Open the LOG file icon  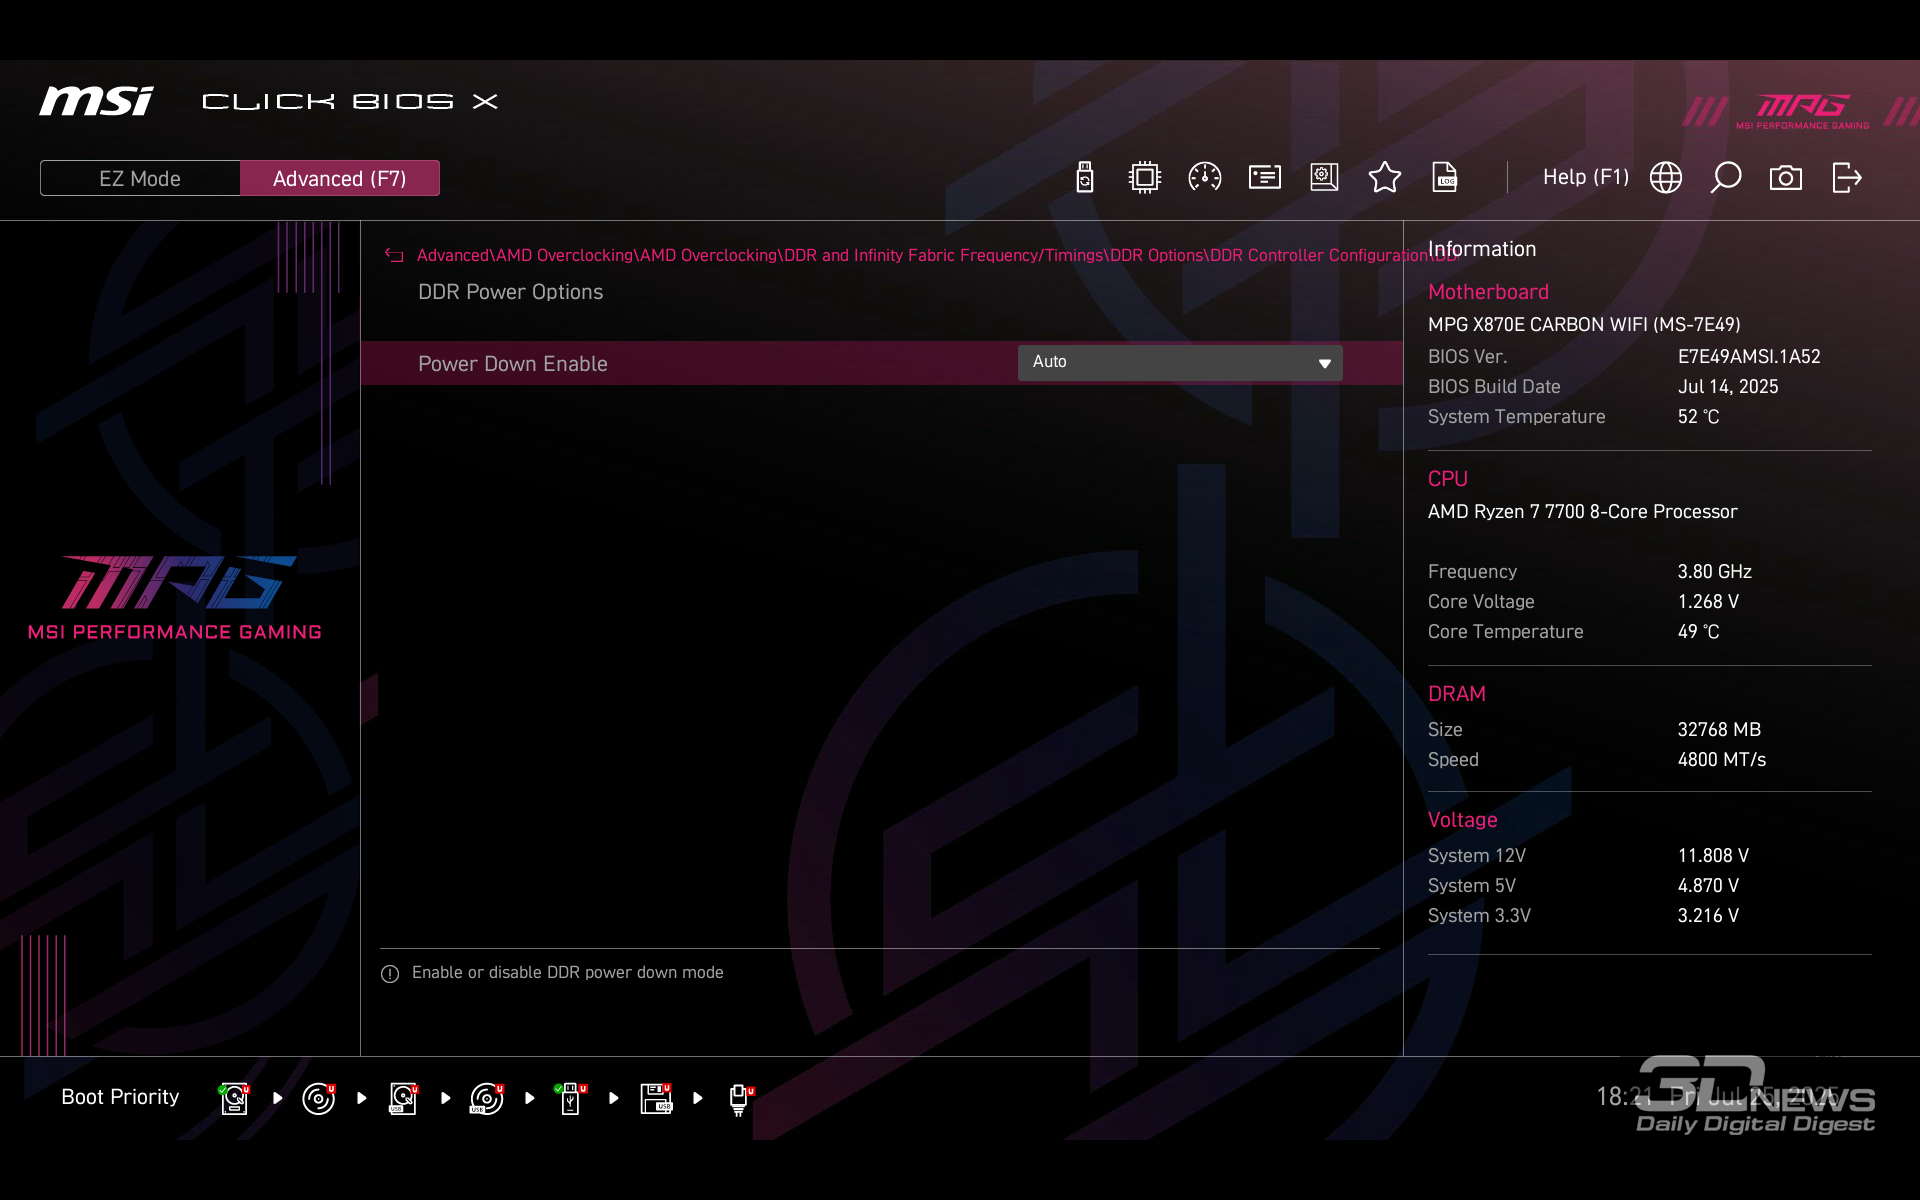[x=1445, y=178]
